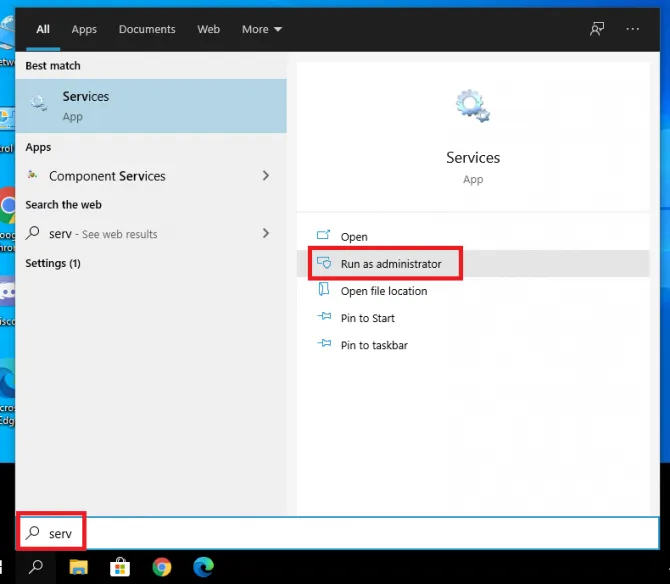Click the taskbar search magnifier icon
This screenshot has height=584, width=670.
click(x=36, y=567)
